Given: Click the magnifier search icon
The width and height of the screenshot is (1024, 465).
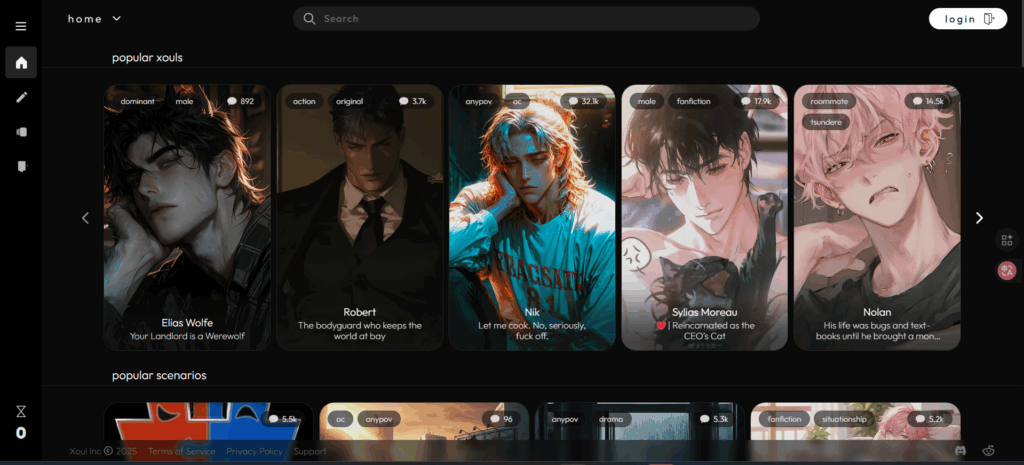Looking at the screenshot, I should [309, 19].
